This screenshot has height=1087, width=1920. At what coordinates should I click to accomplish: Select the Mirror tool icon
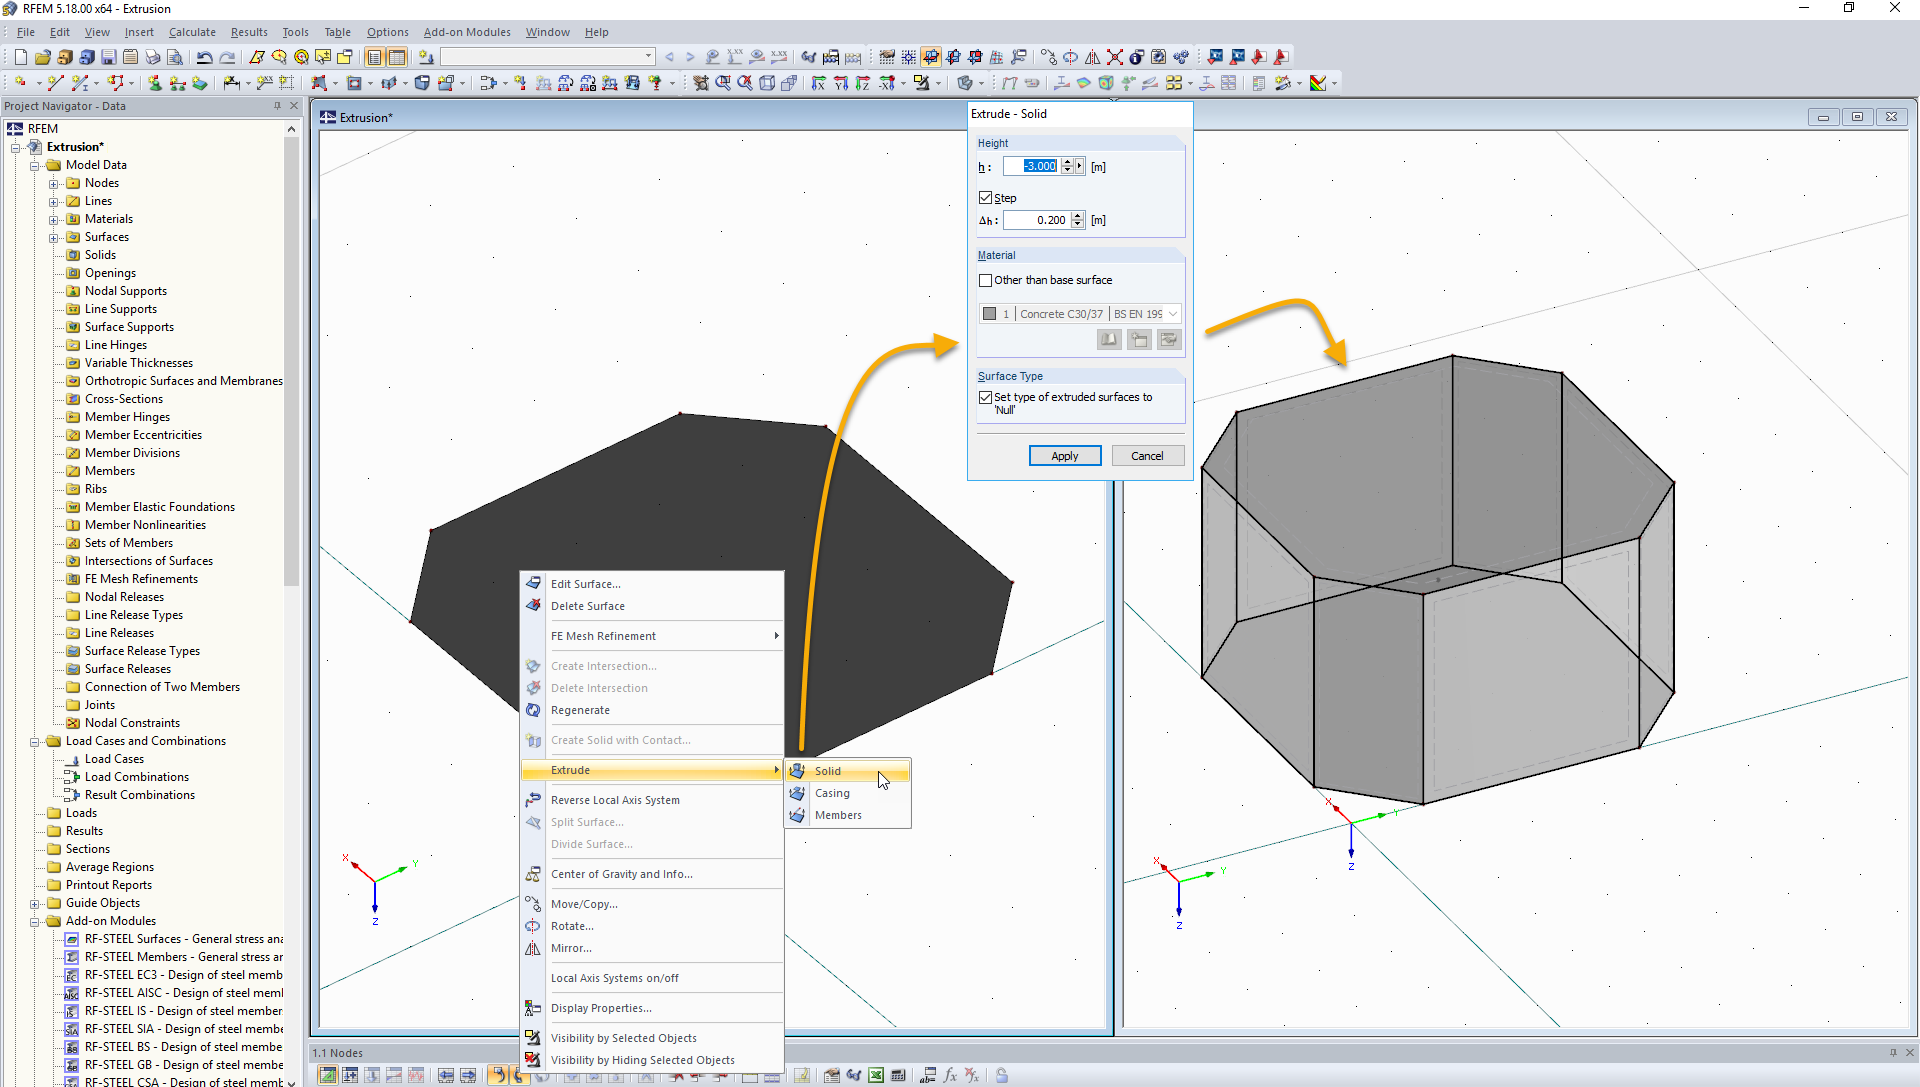coord(533,947)
